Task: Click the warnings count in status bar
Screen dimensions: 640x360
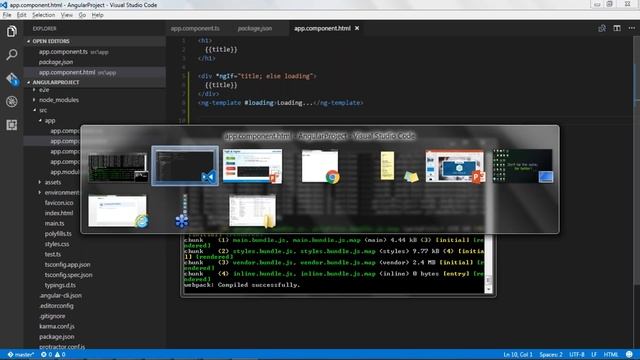Action: pyautogui.click(x=60, y=354)
